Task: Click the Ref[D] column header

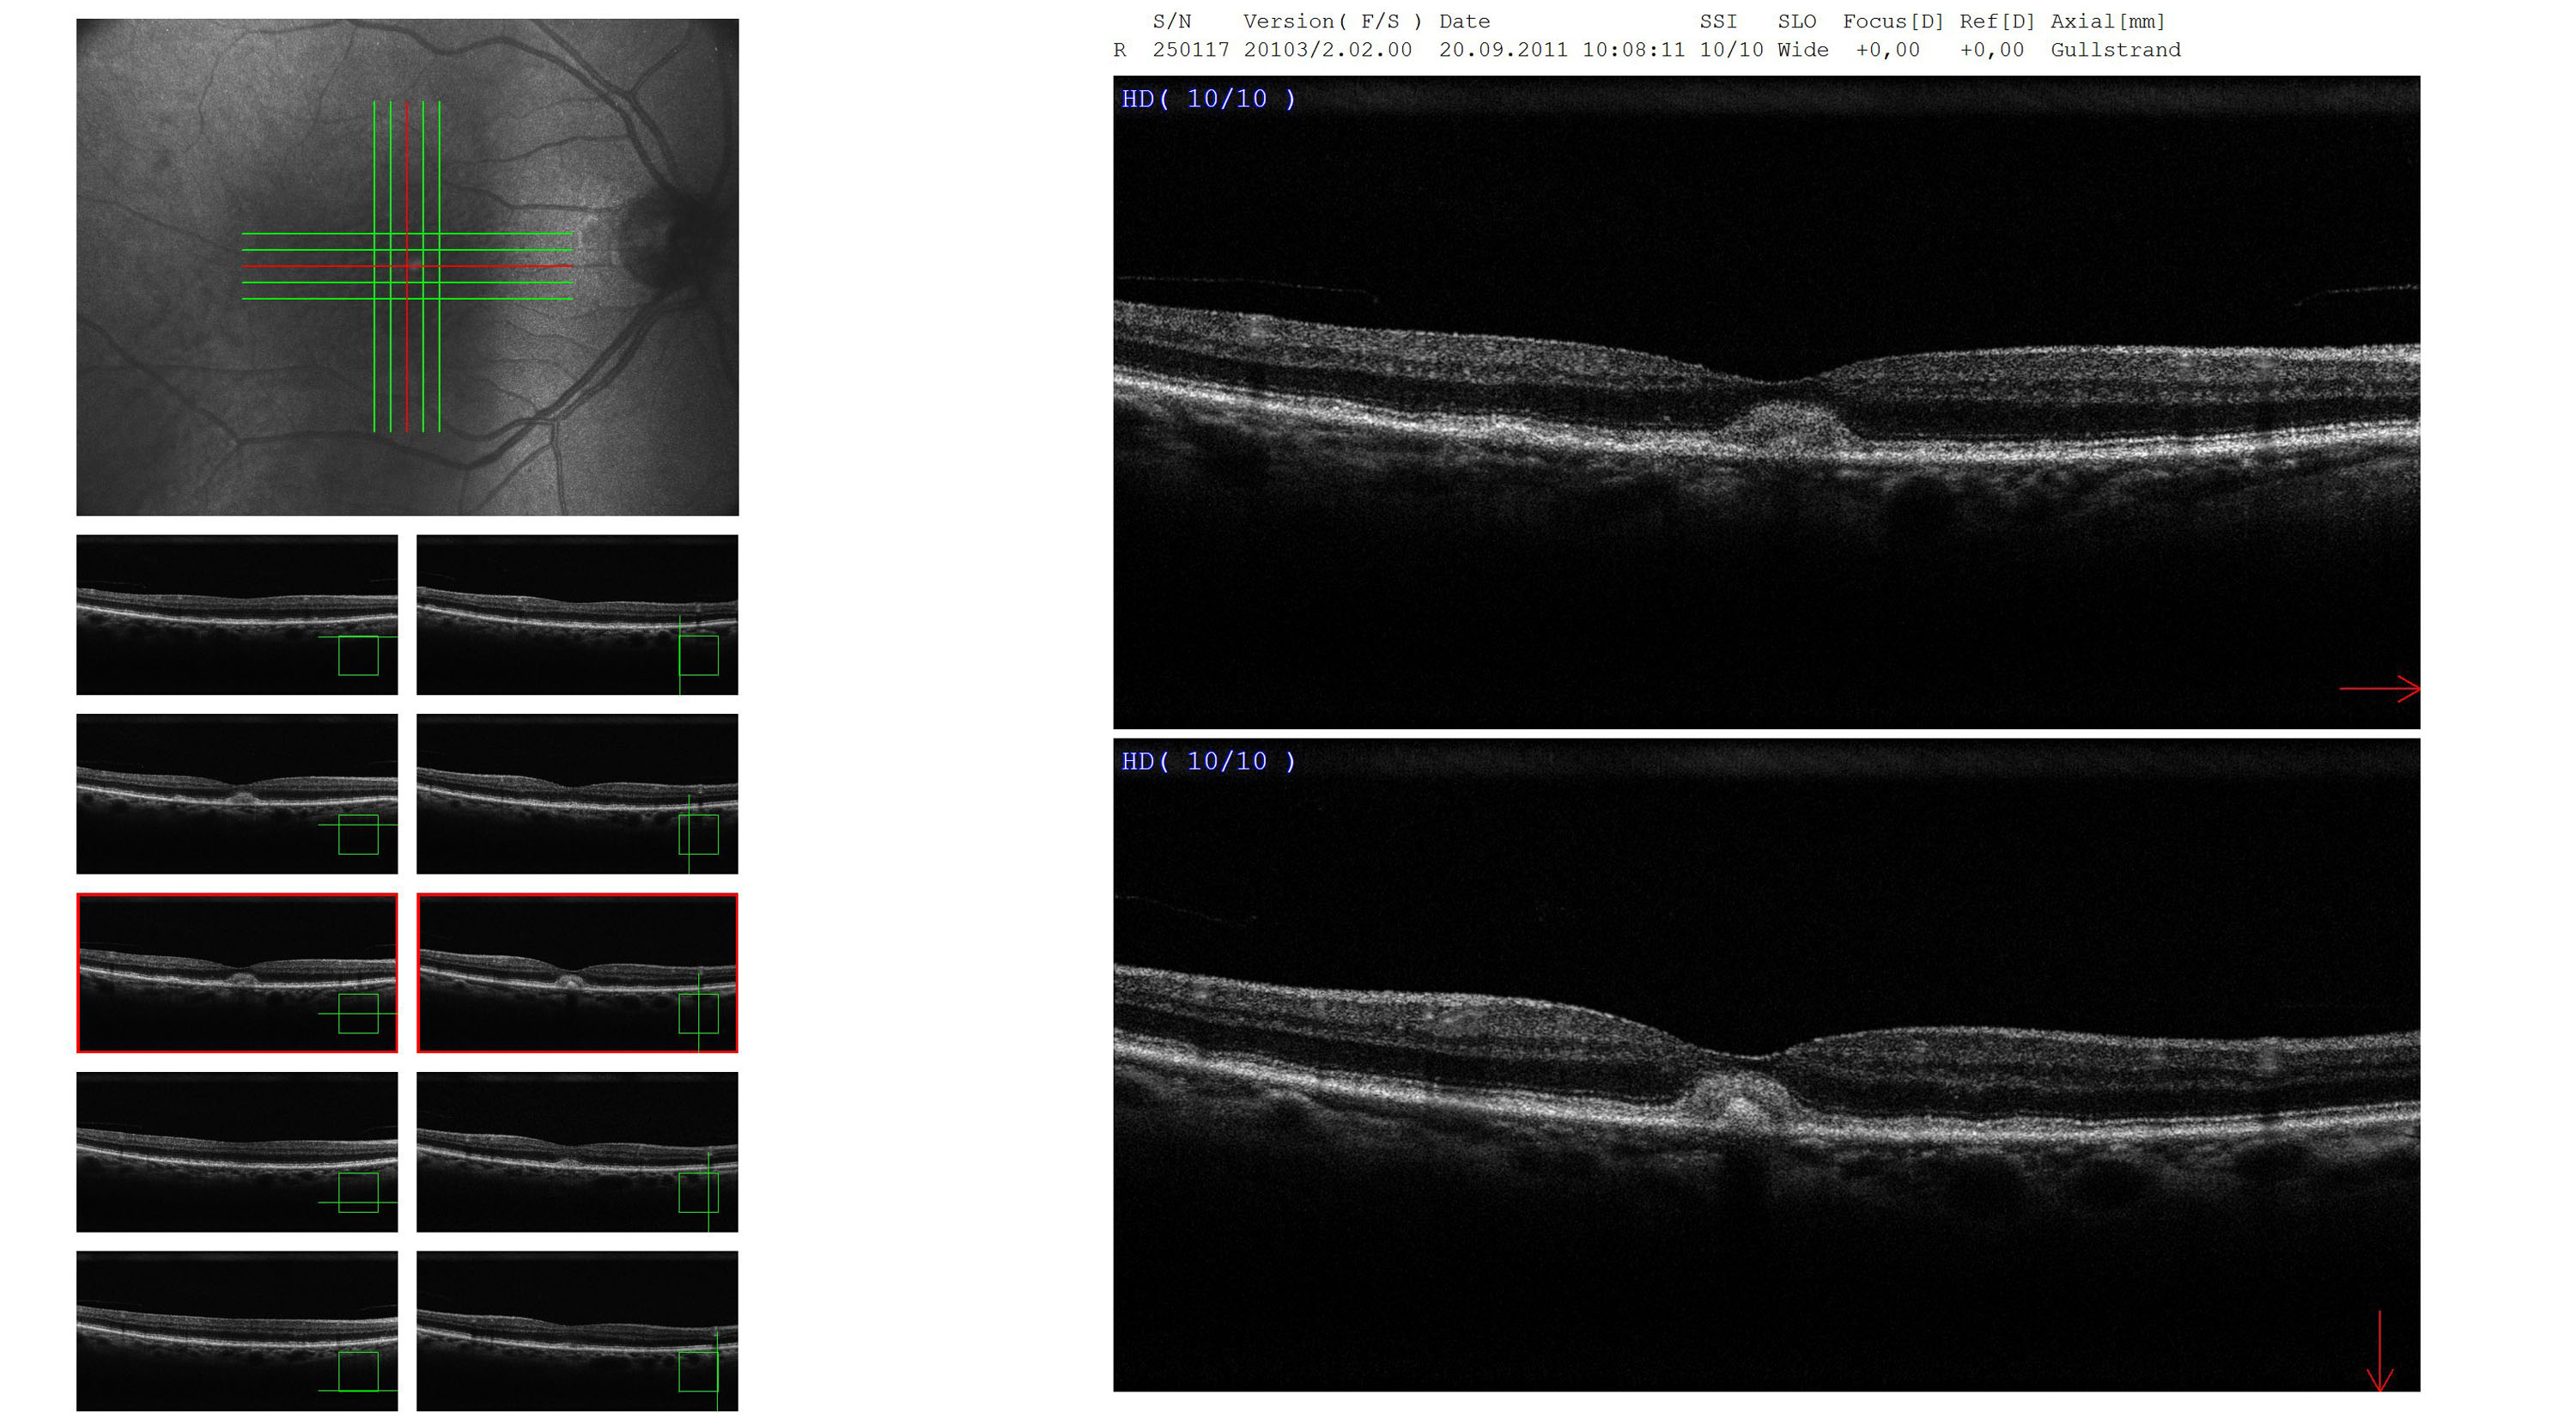Action: pos(1997,21)
